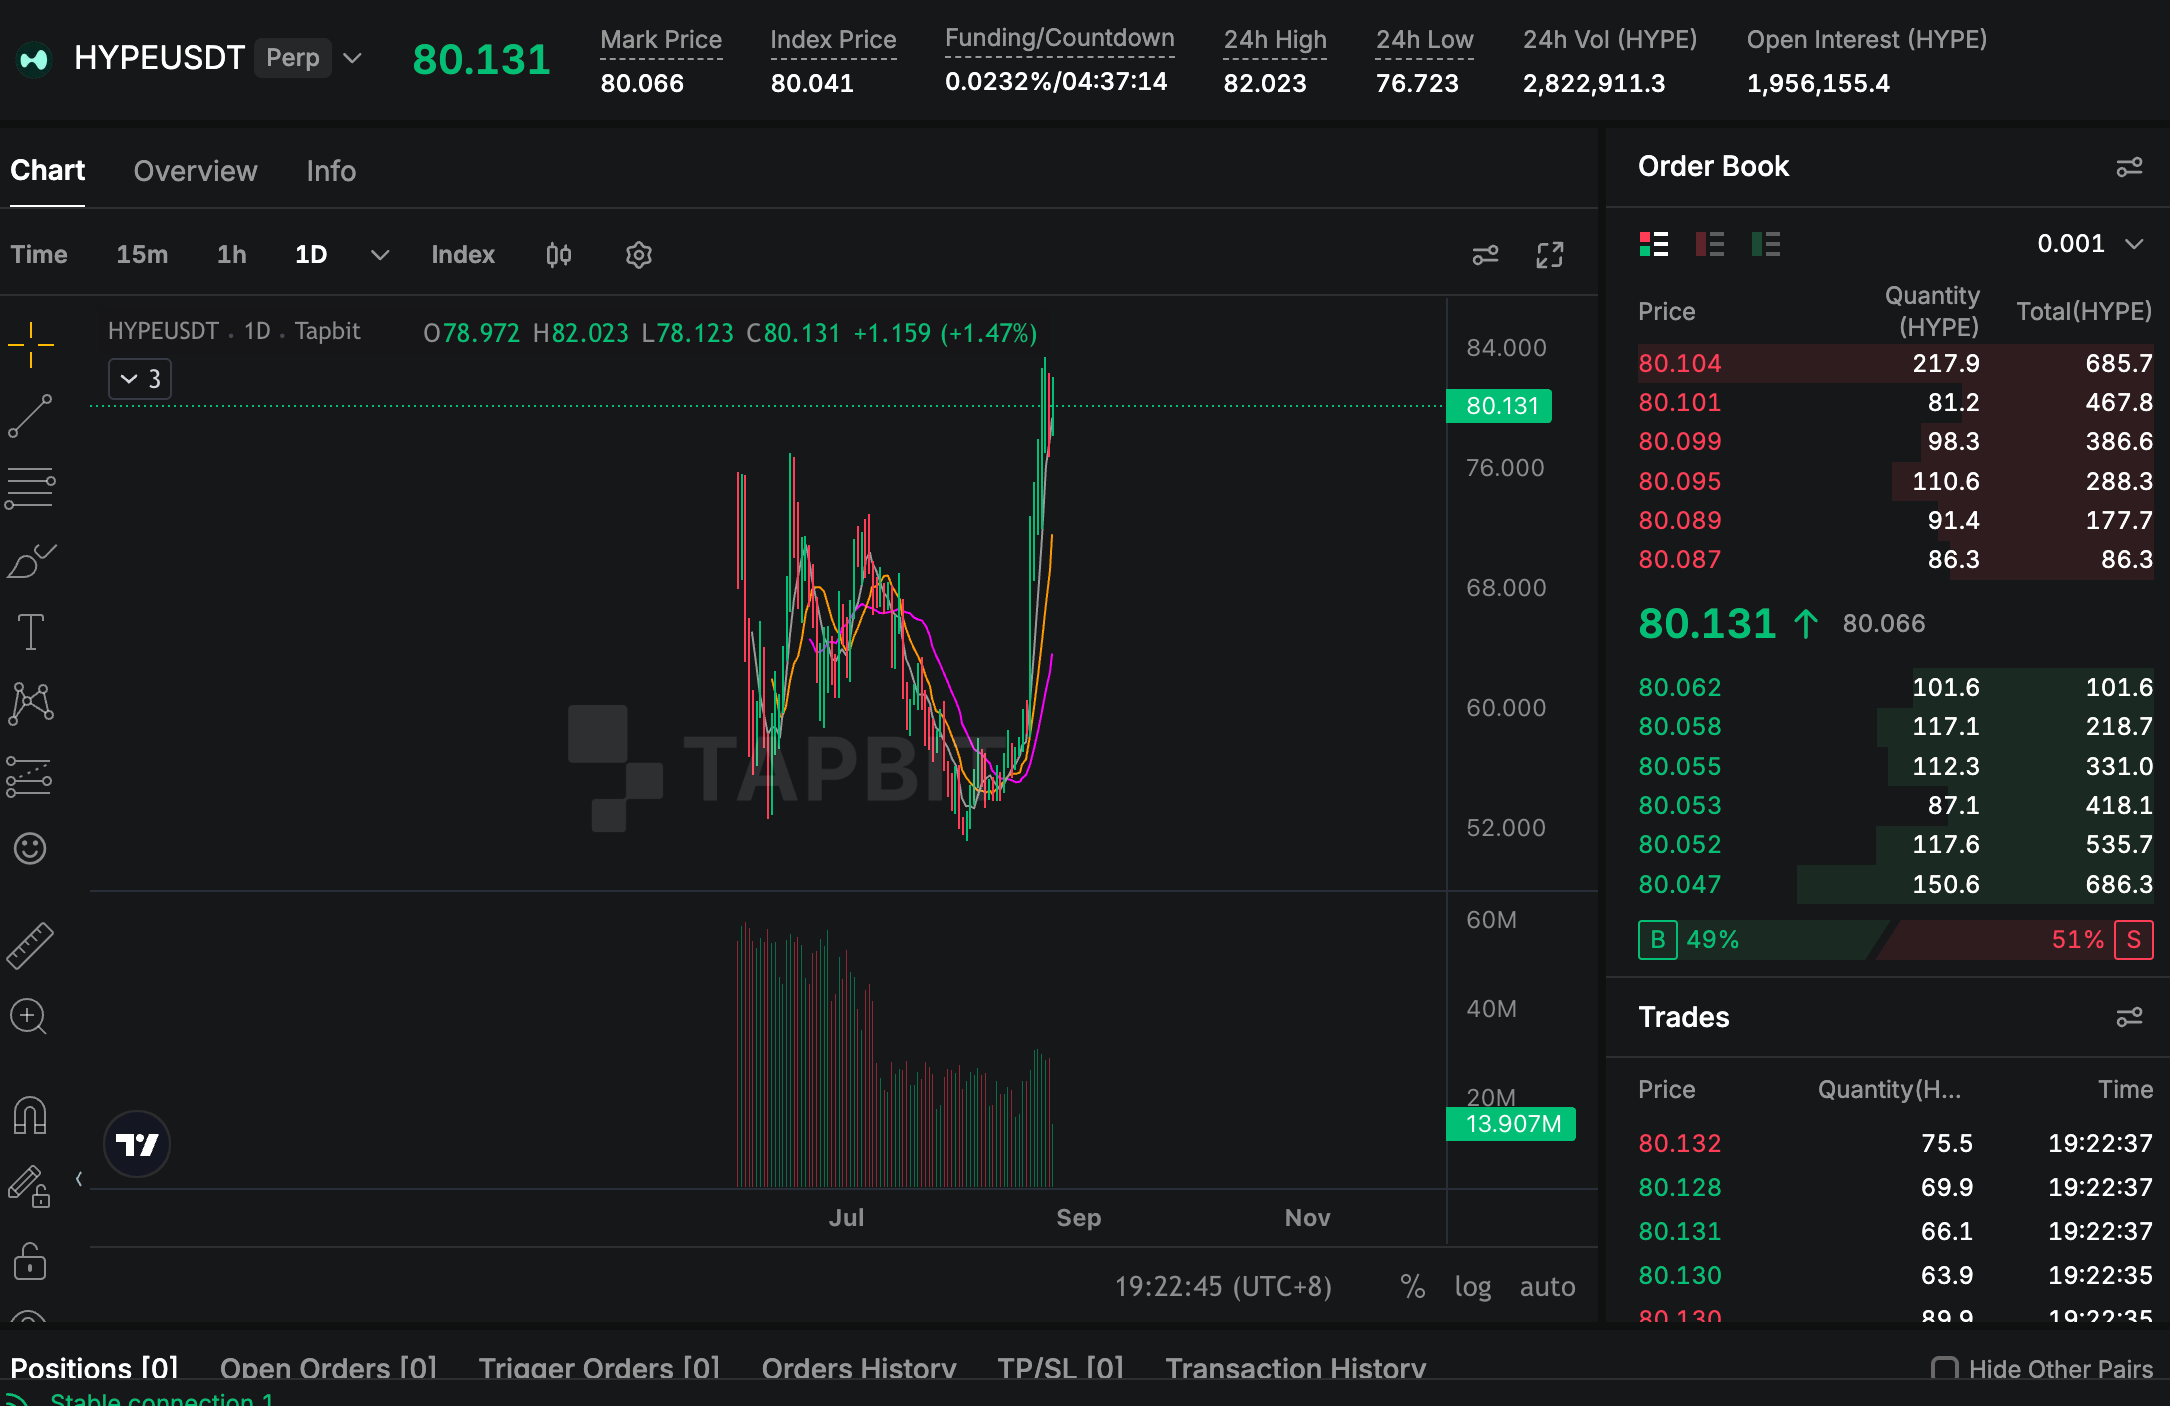Open the TP/SL tab

[1060, 1368]
